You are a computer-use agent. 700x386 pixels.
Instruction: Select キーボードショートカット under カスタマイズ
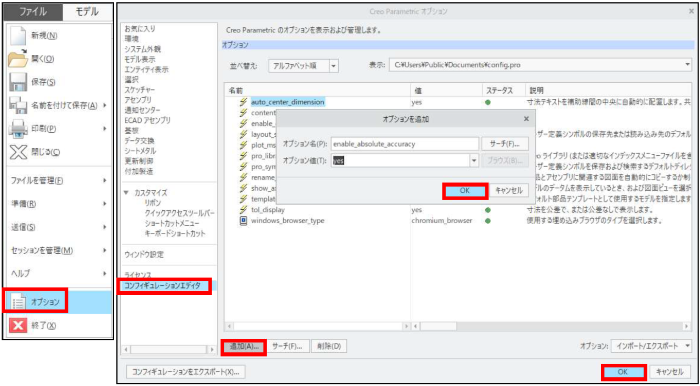pos(175,233)
